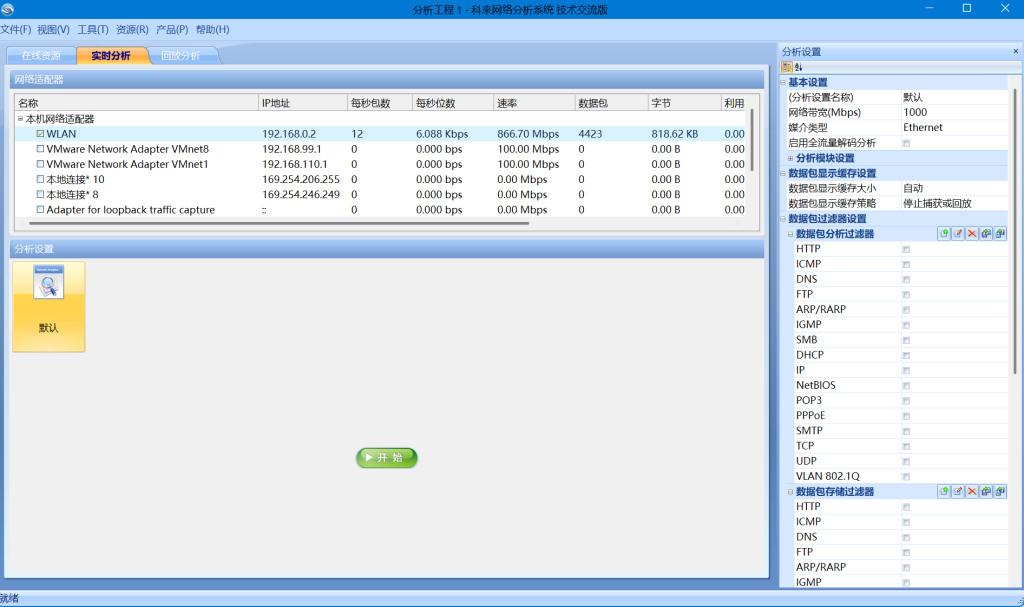Collapse the 本机网络适配器 tree node
1024x607 pixels.
(20, 119)
